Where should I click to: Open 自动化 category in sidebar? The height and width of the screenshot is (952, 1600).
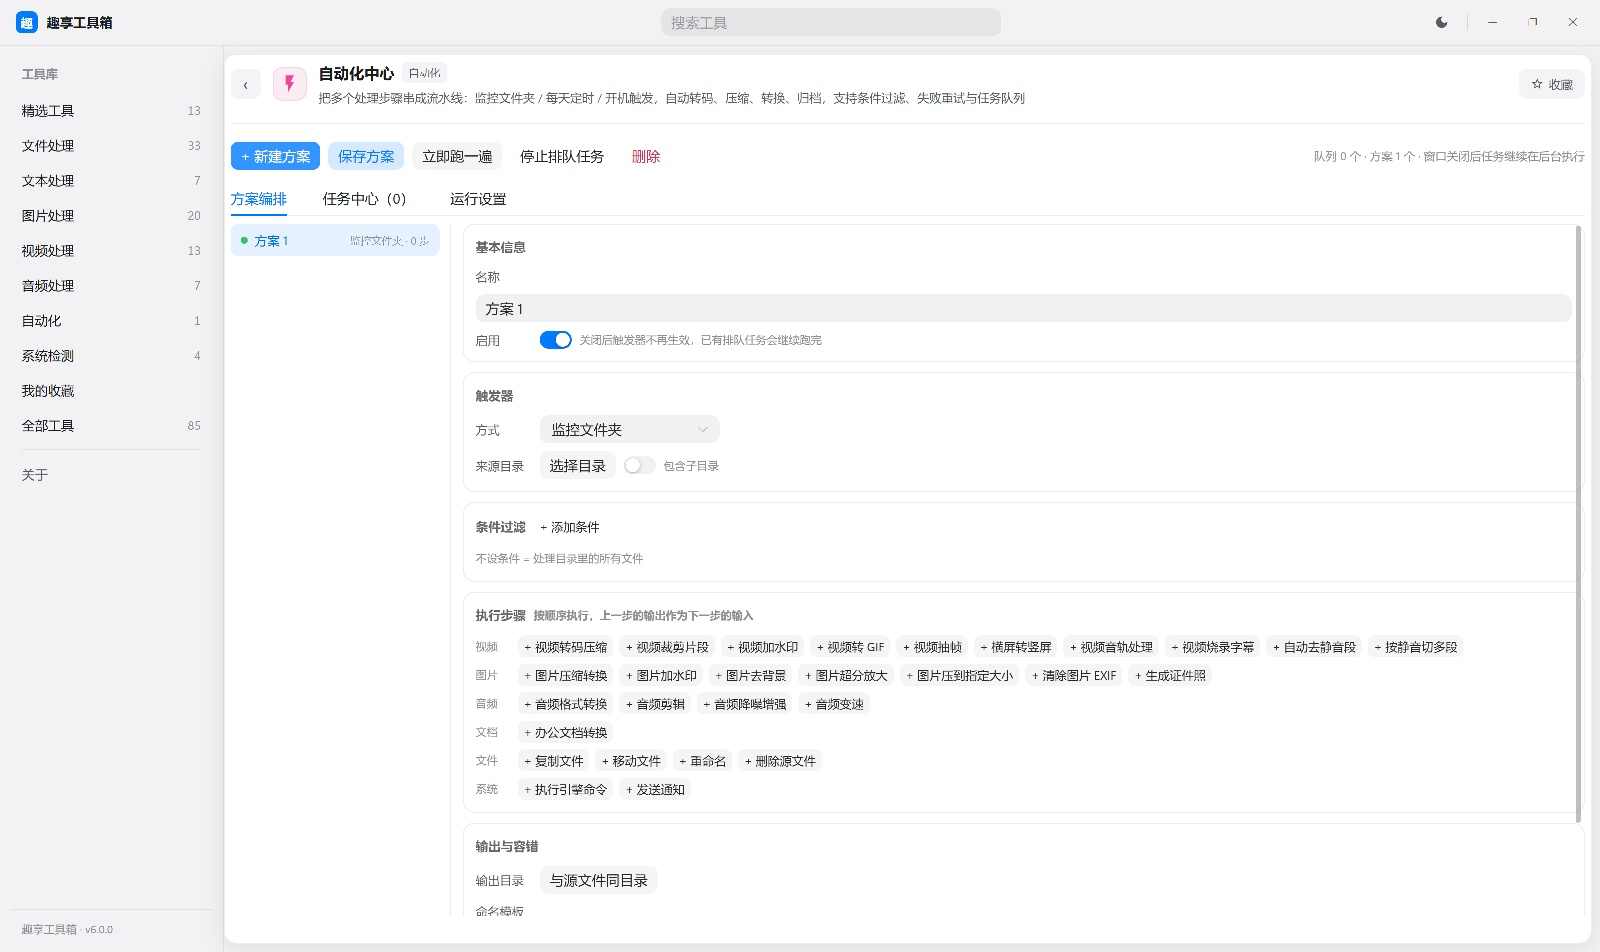point(111,321)
